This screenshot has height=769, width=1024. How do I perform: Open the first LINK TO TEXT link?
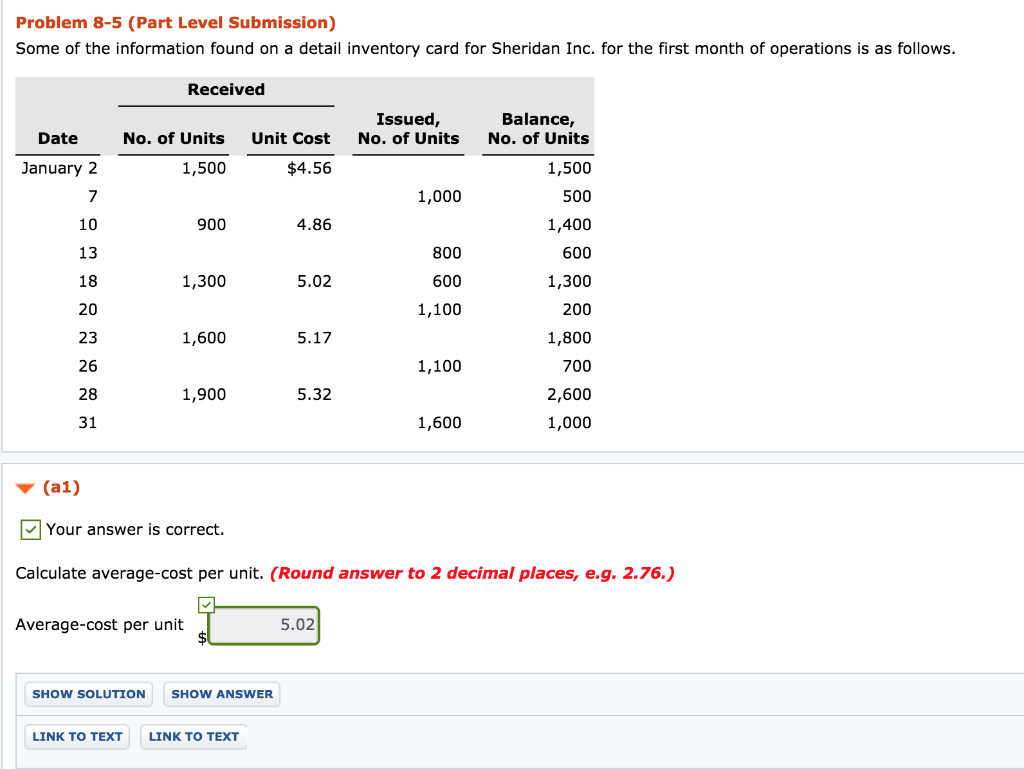[x=77, y=736]
